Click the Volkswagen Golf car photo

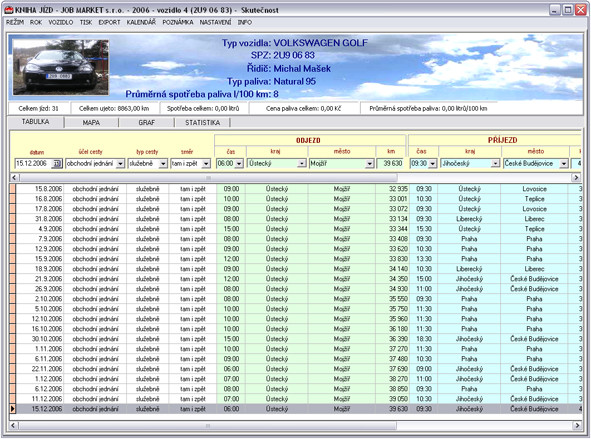(61, 67)
